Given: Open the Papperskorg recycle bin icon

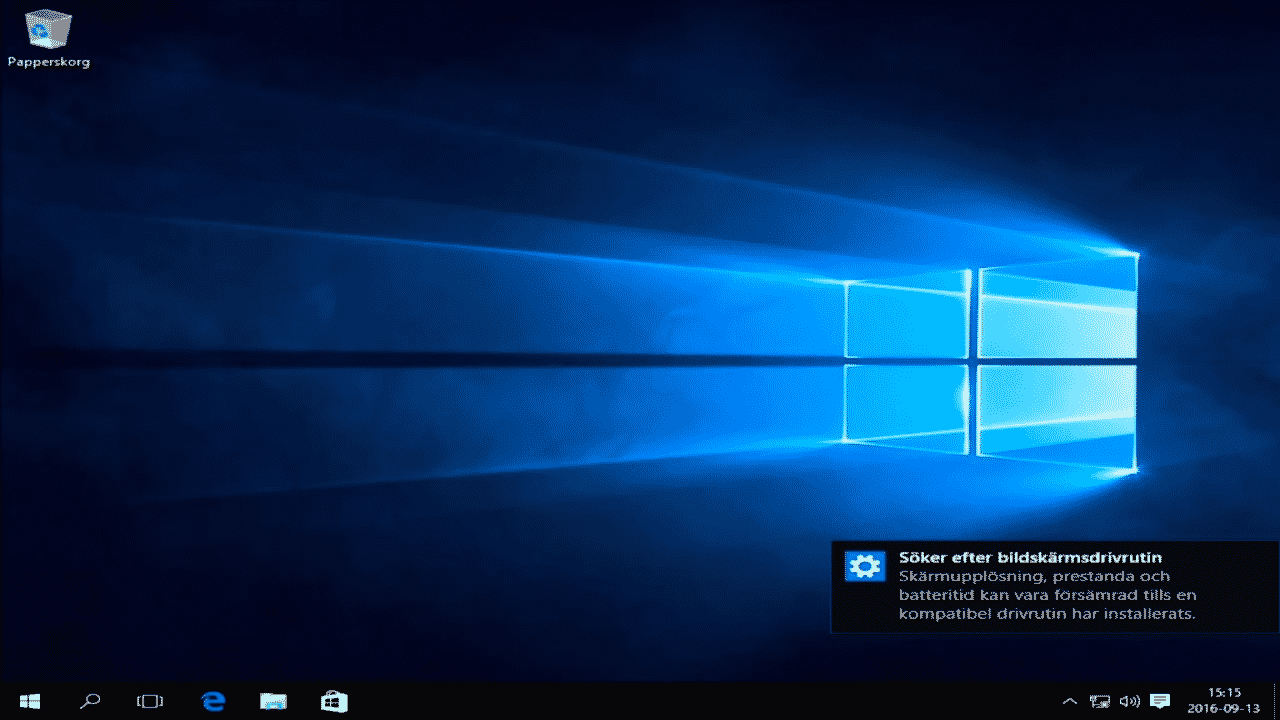Looking at the screenshot, I should pyautogui.click(x=48, y=28).
